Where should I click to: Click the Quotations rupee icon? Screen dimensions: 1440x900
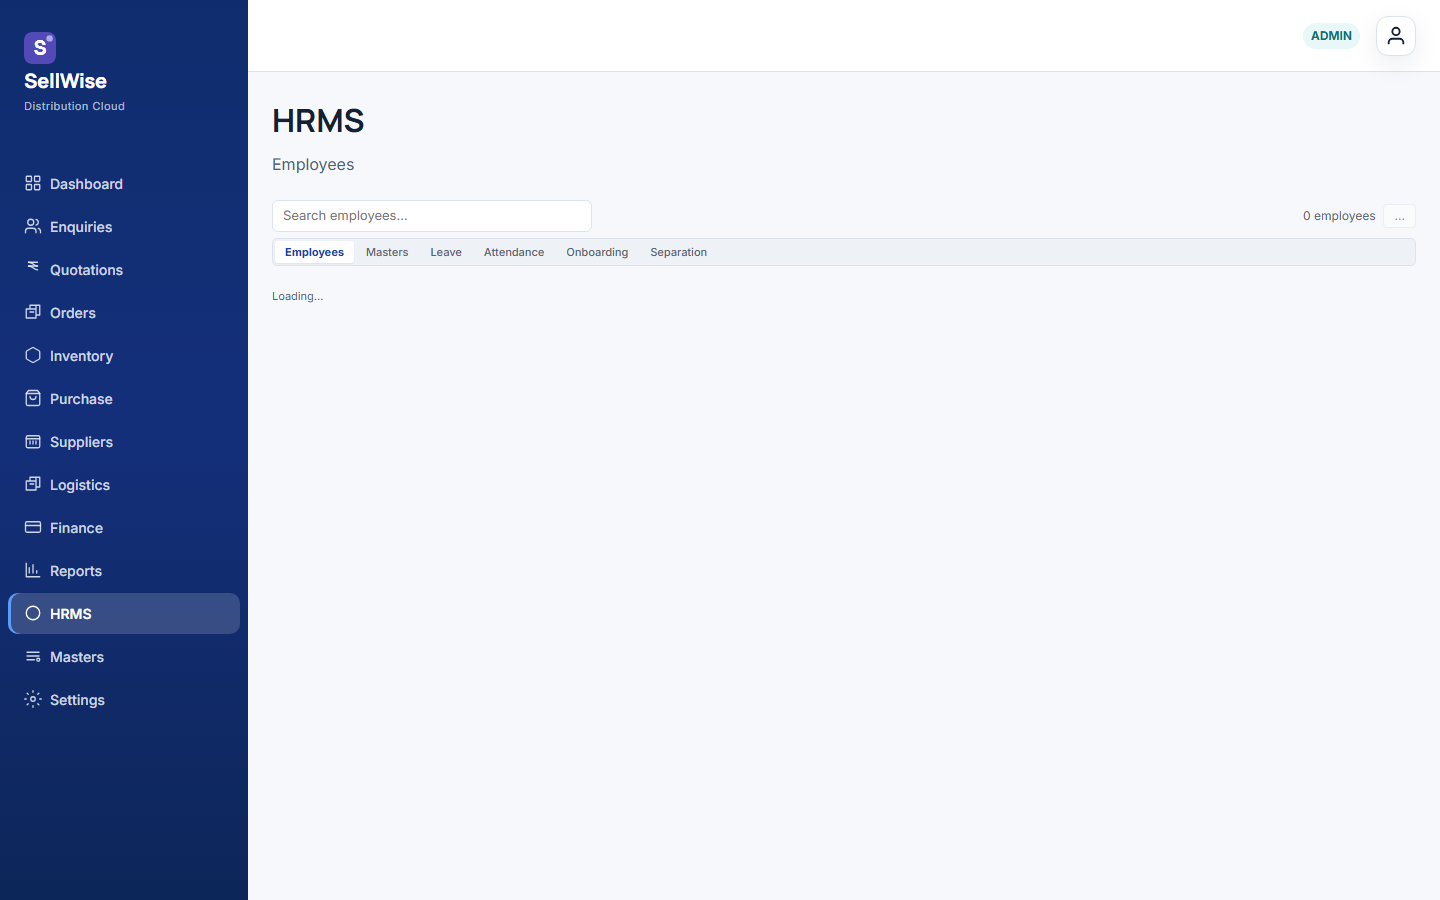pyautogui.click(x=33, y=266)
